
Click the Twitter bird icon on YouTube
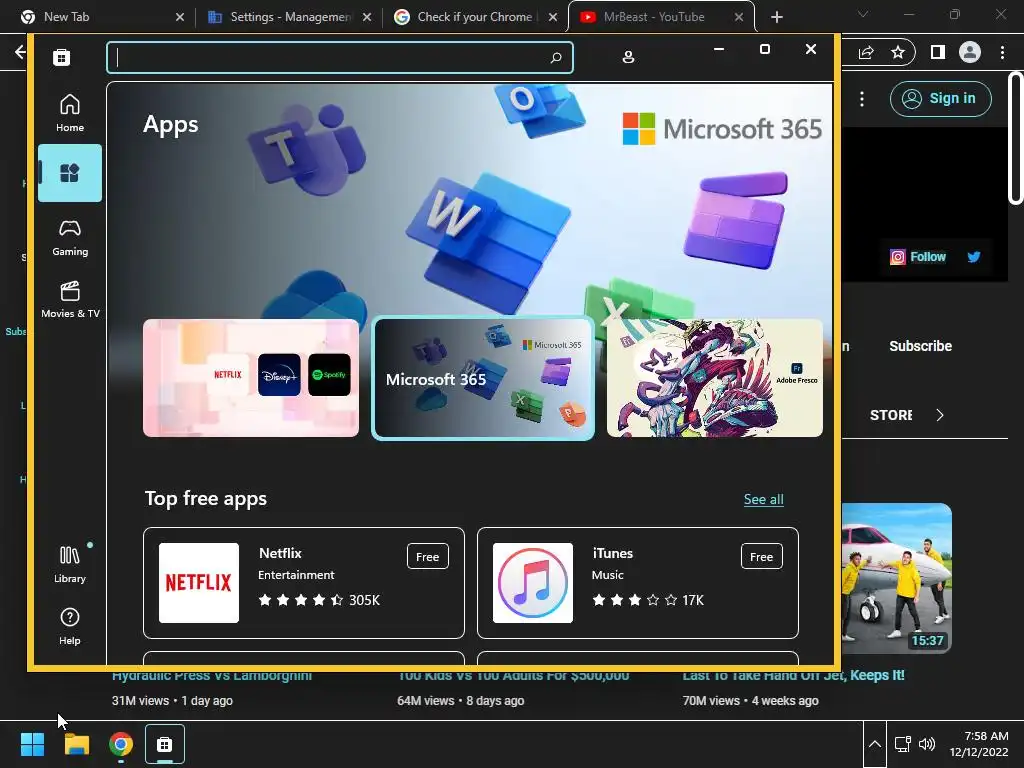coord(974,257)
